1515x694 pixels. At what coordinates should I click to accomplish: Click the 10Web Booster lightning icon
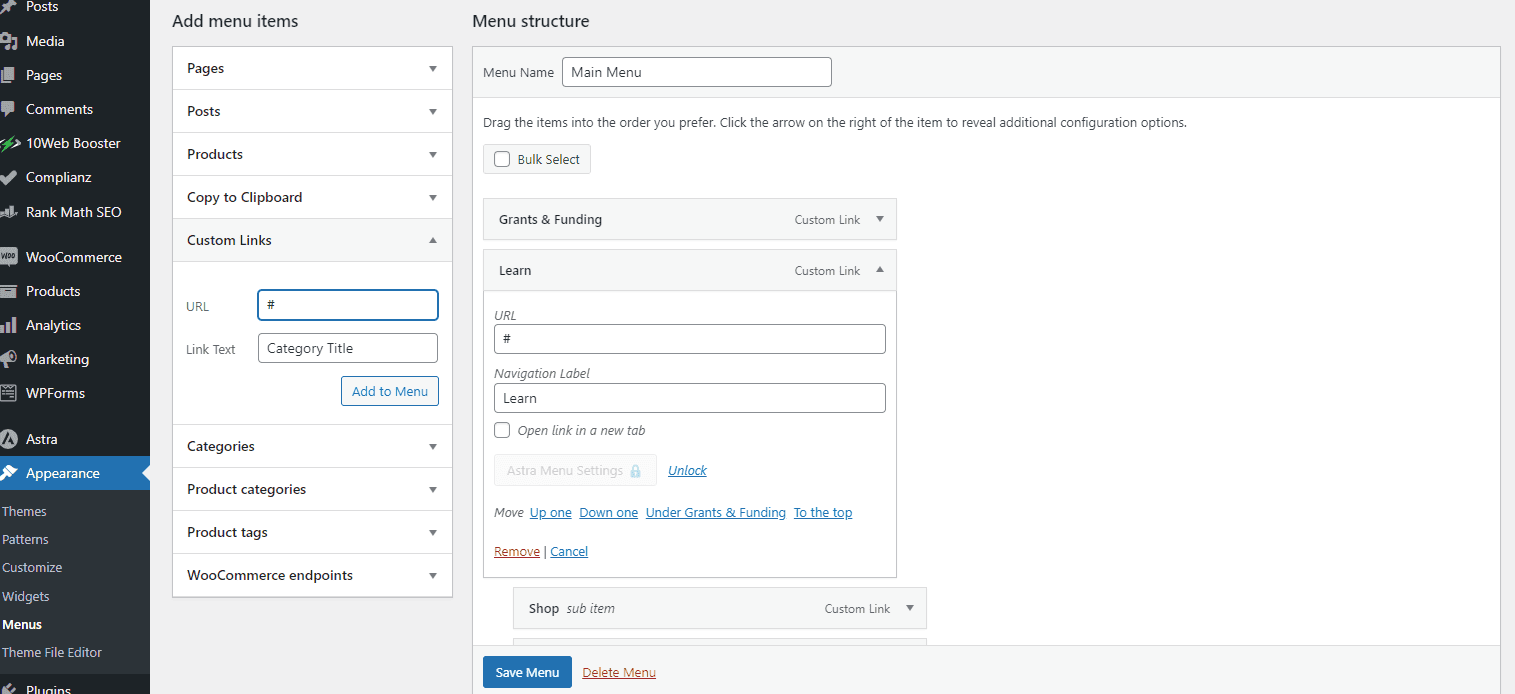point(8,143)
